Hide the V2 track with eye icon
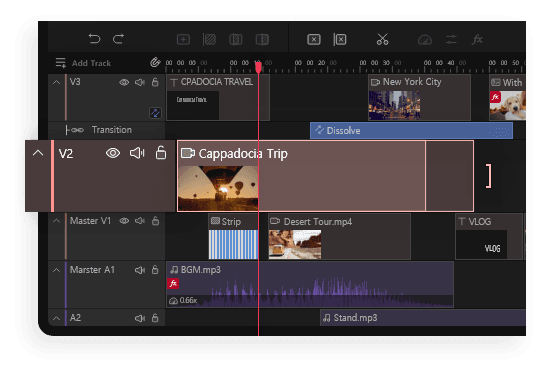Image resolution: width=548 pixels, height=375 pixels. click(113, 153)
